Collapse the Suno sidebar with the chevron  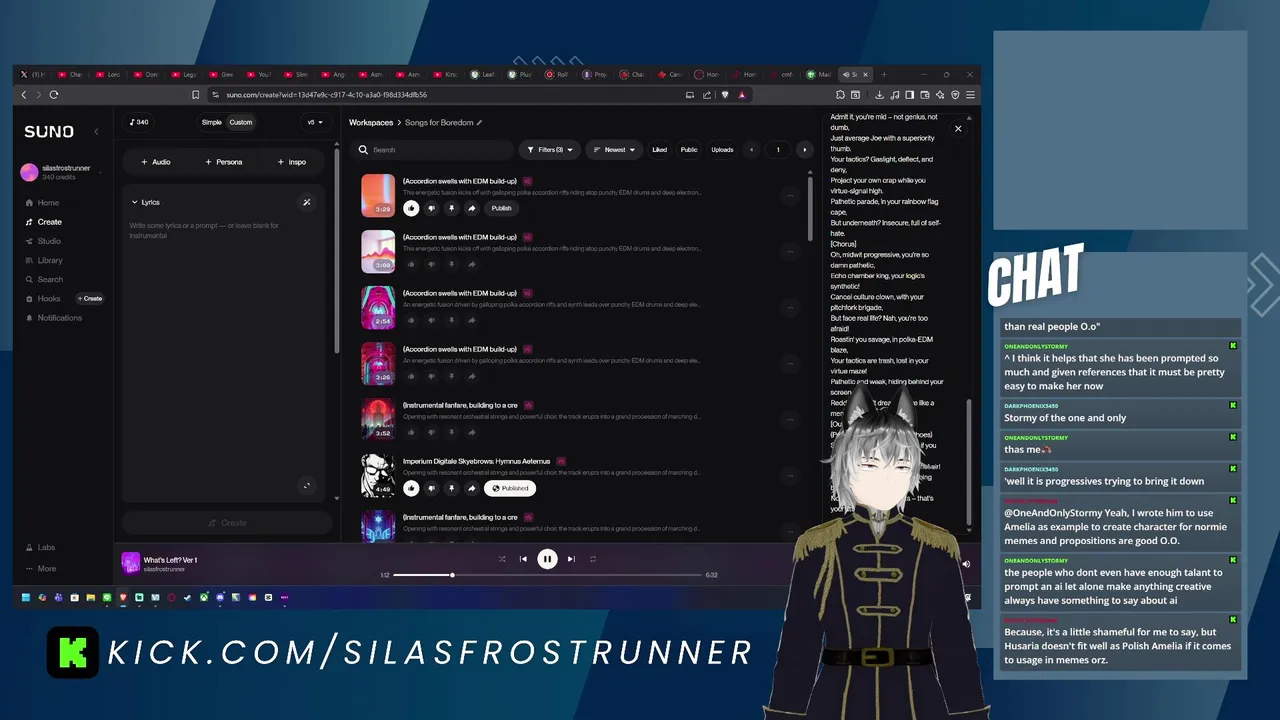click(x=96, y=131)
